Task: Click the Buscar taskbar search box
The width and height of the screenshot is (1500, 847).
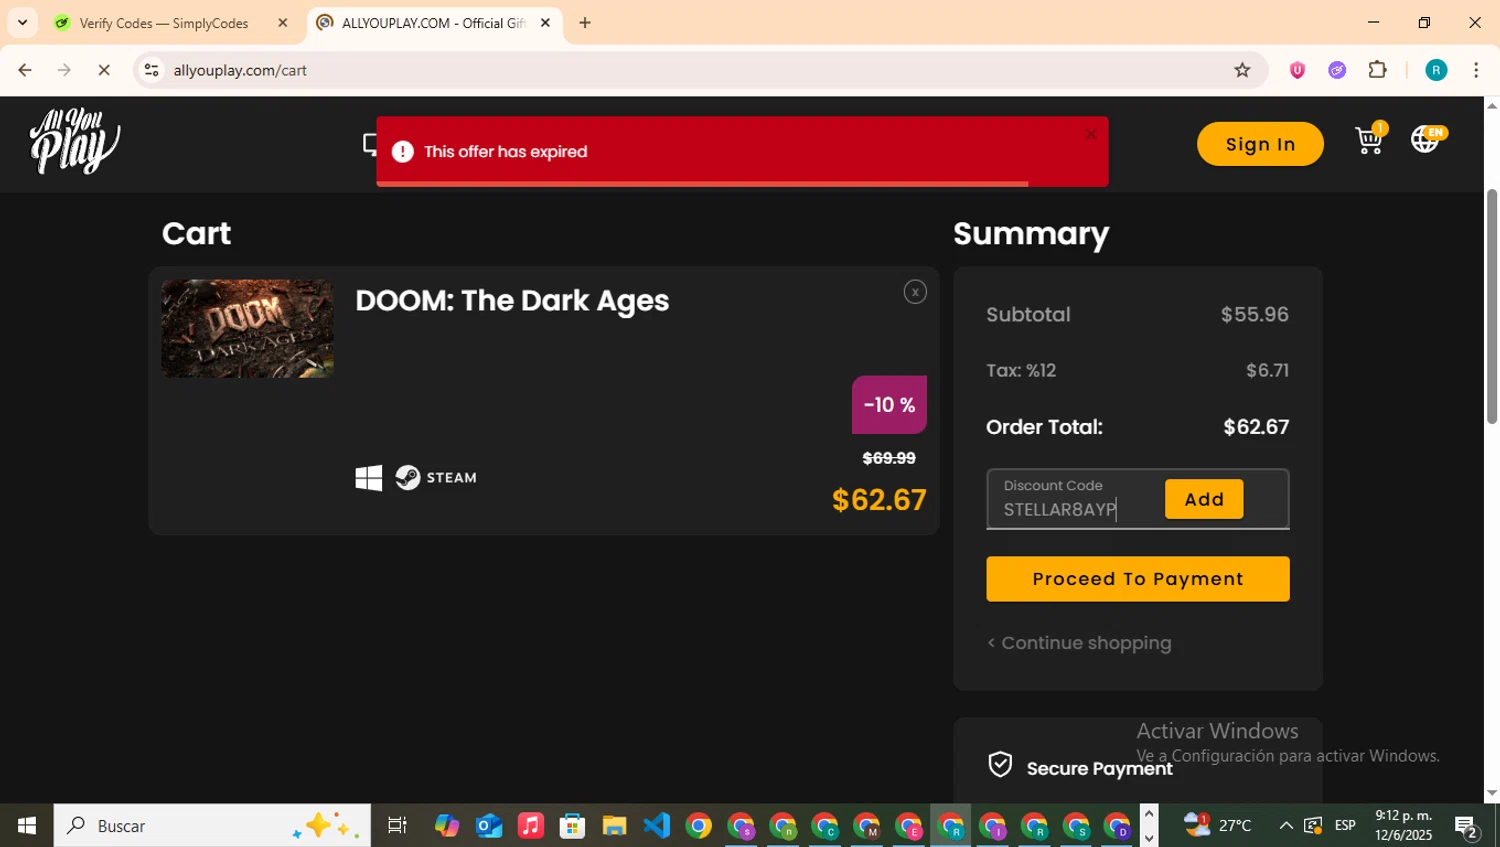Action: (x=212, y=825)
